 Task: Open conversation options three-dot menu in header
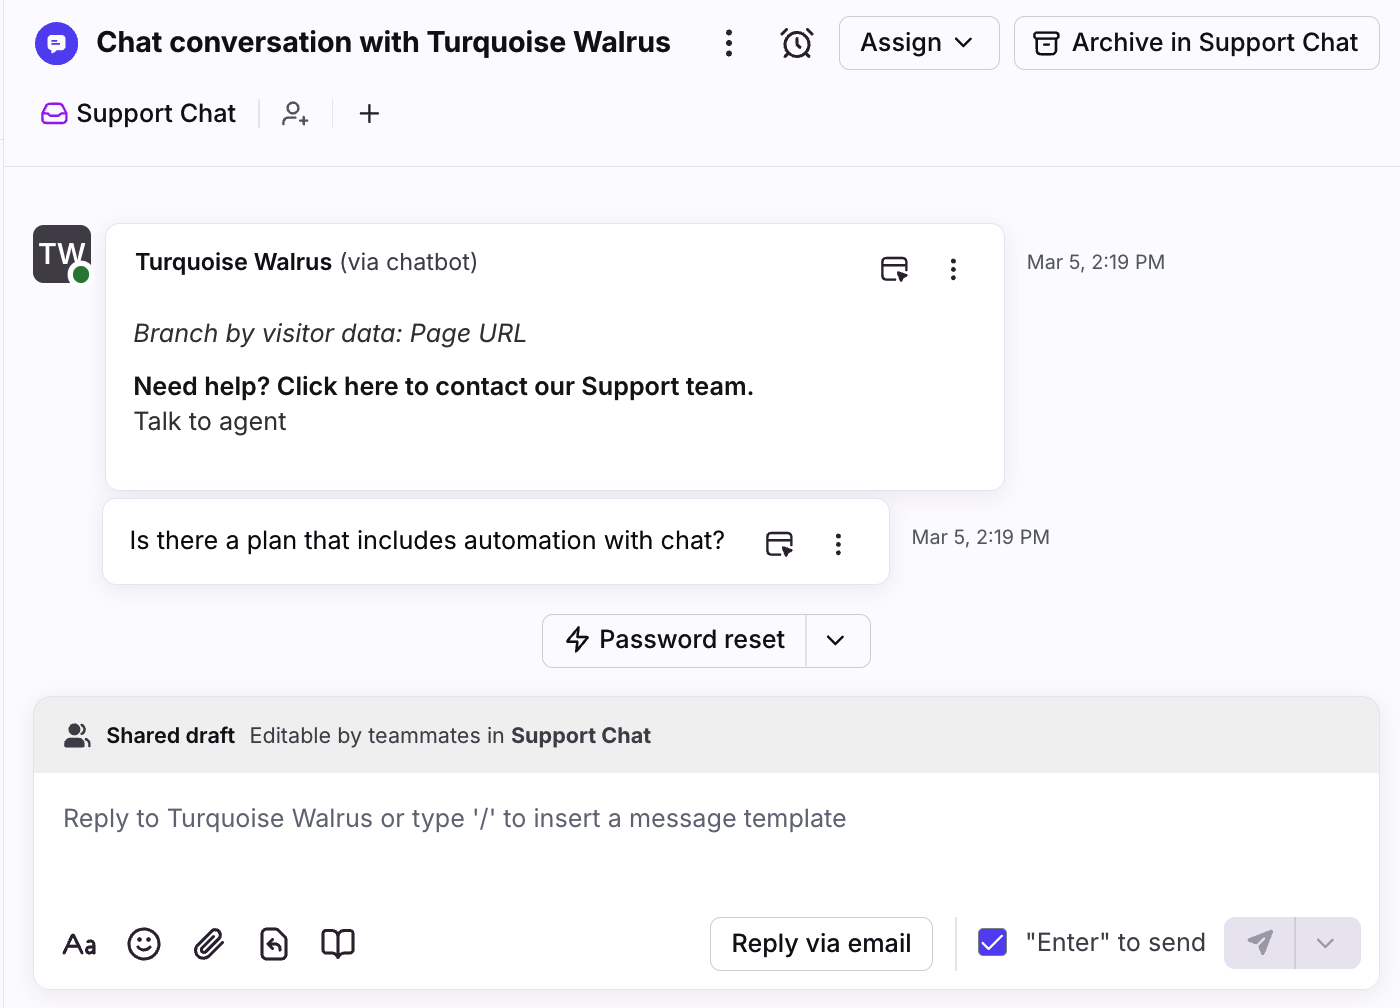[729, 43]
